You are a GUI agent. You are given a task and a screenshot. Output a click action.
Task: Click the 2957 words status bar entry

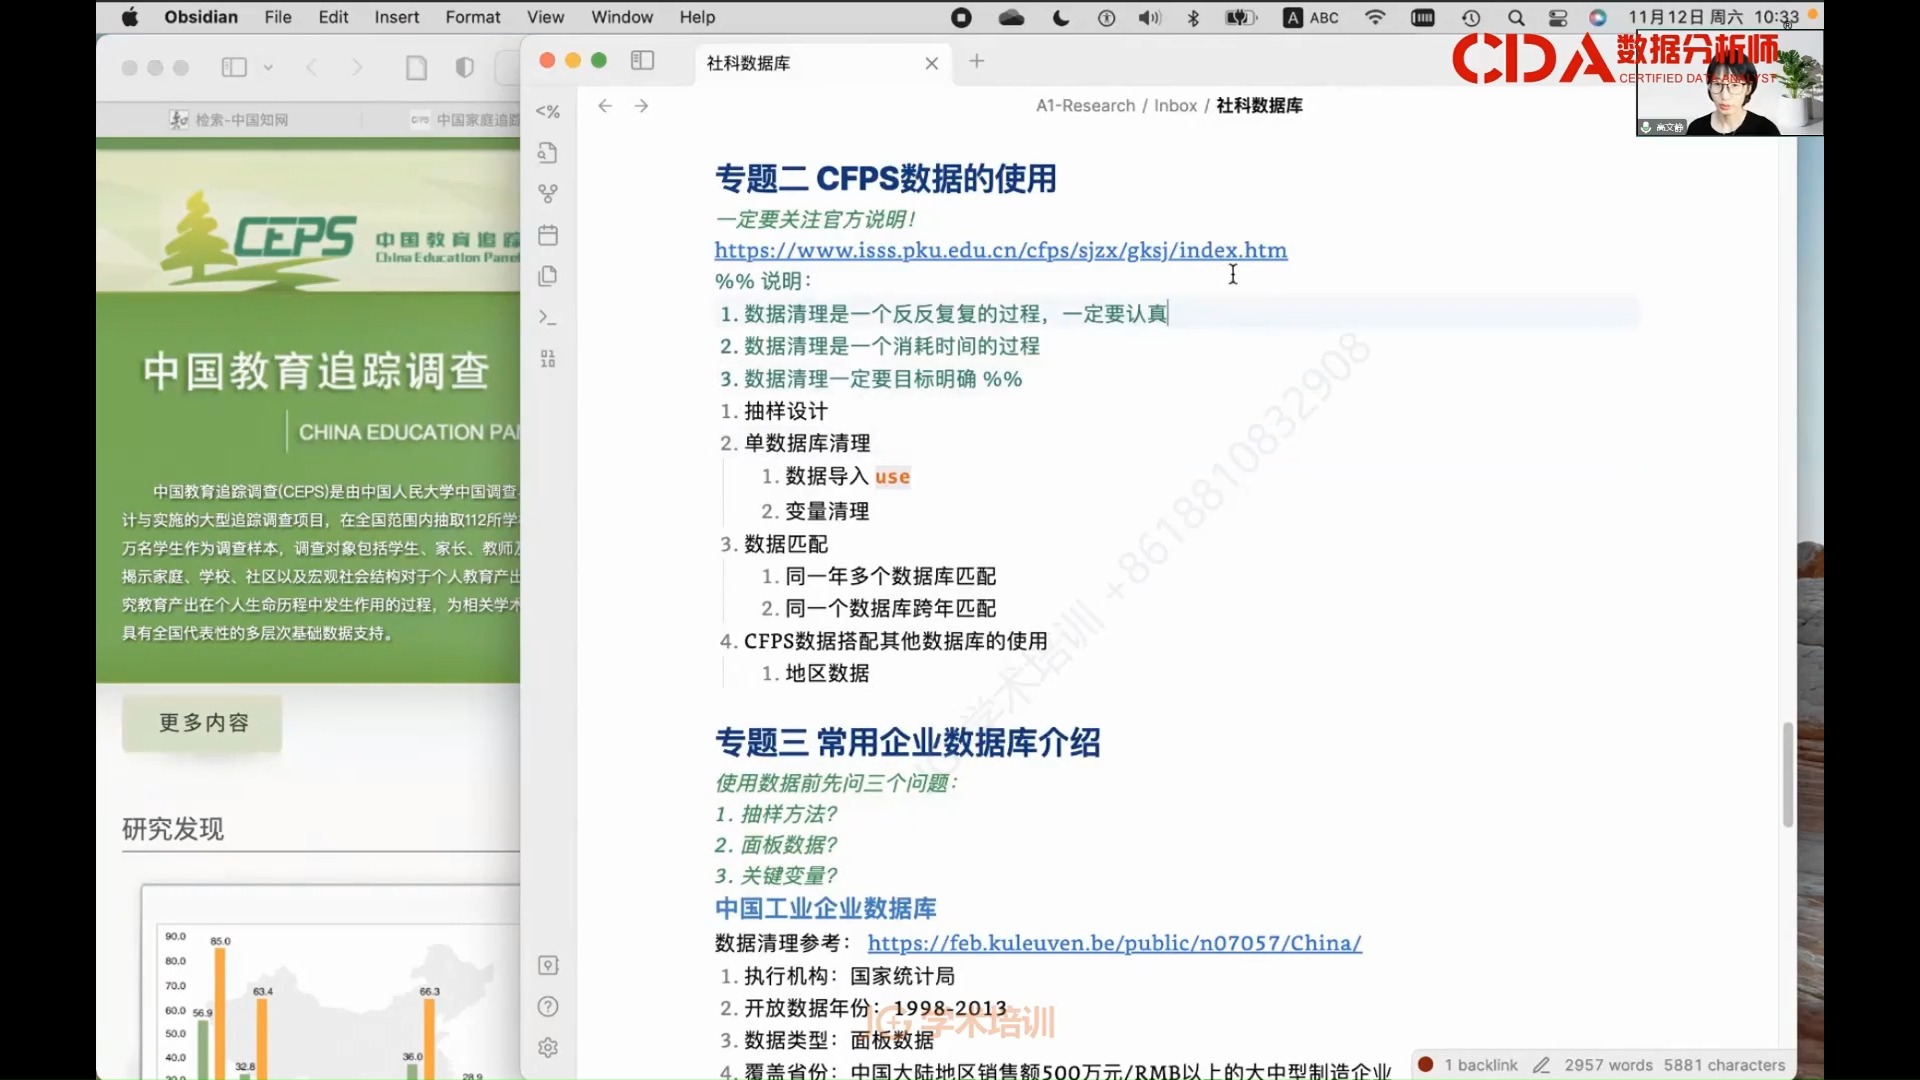tap(1608, 1065)
